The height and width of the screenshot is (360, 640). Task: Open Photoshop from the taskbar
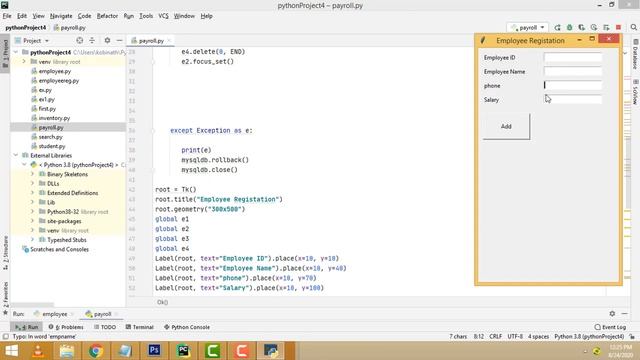pyautogui.click(x=154, y=351)
